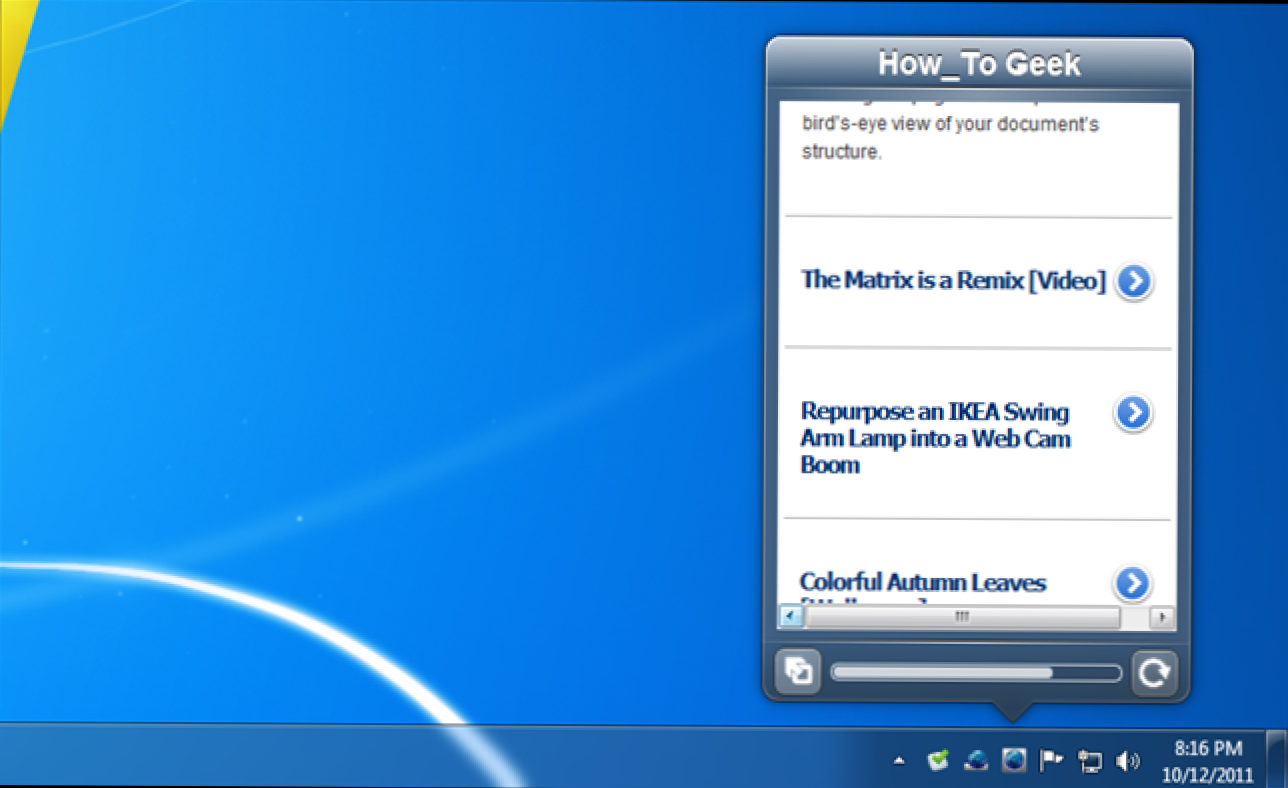The width and height of the screenshot is (1288, 788).
Task: Open the Action Center flag icon
Action: tap(1051, 761)
